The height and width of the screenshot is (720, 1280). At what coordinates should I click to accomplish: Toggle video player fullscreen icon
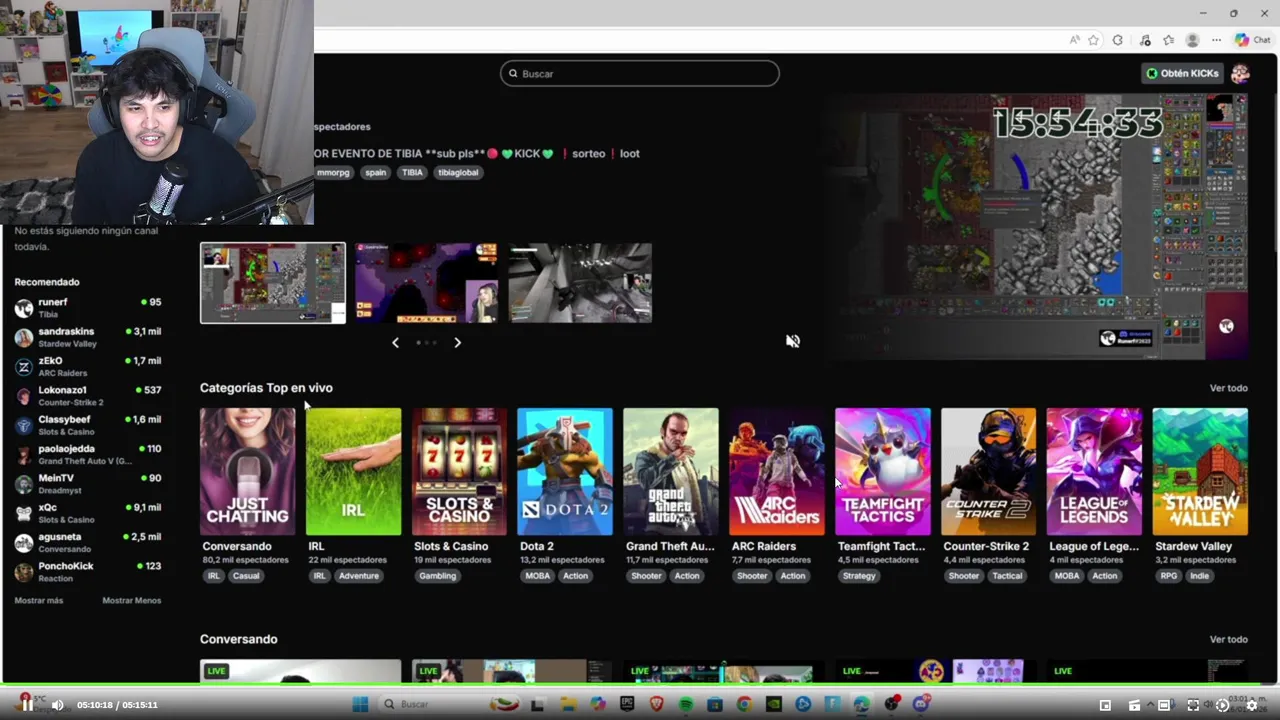1193,705
